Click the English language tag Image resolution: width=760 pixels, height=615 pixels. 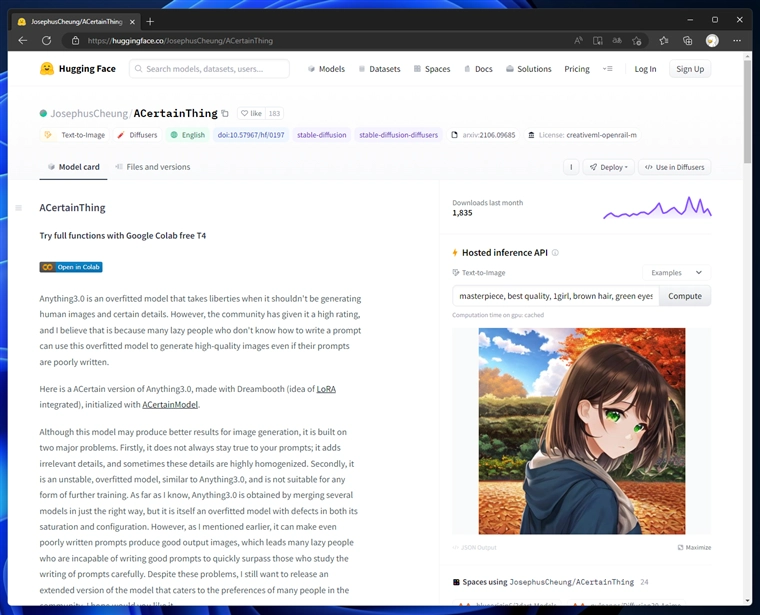pos(188,135)
